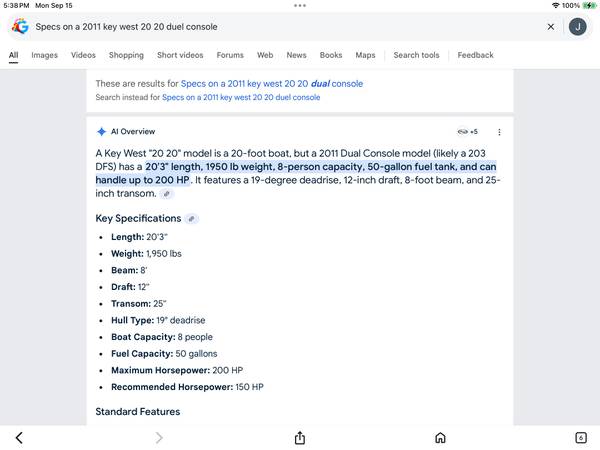Tap the 'Key Specifications' heading
600x450 pixels.
point(138,218)
